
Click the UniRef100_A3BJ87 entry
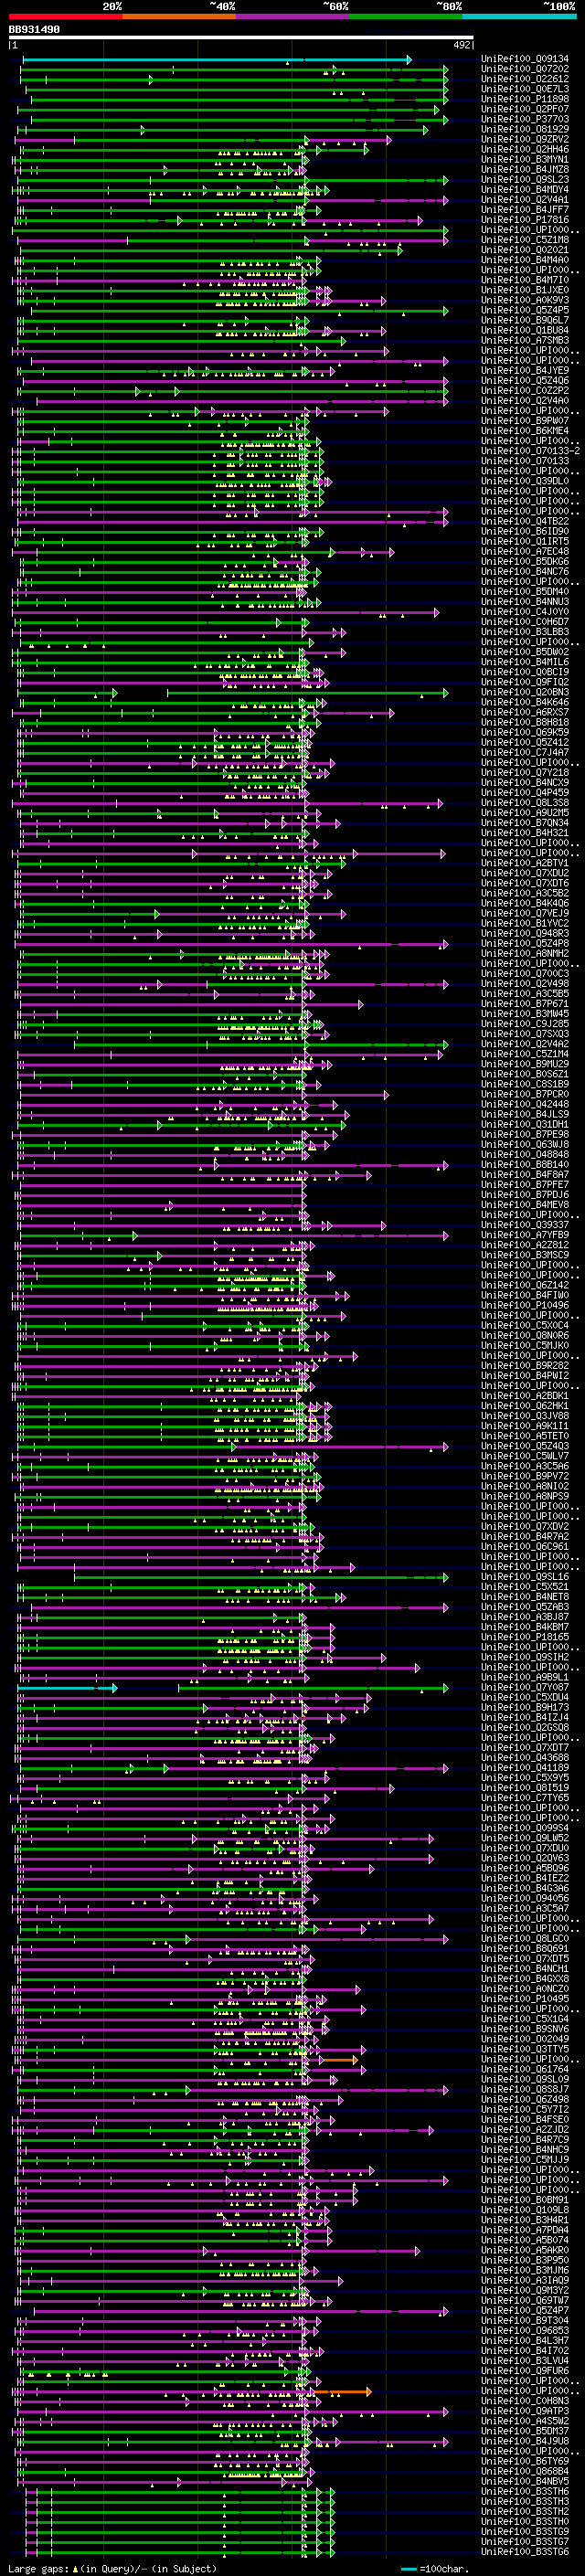pyautogui.click(x=524, y=1617)
